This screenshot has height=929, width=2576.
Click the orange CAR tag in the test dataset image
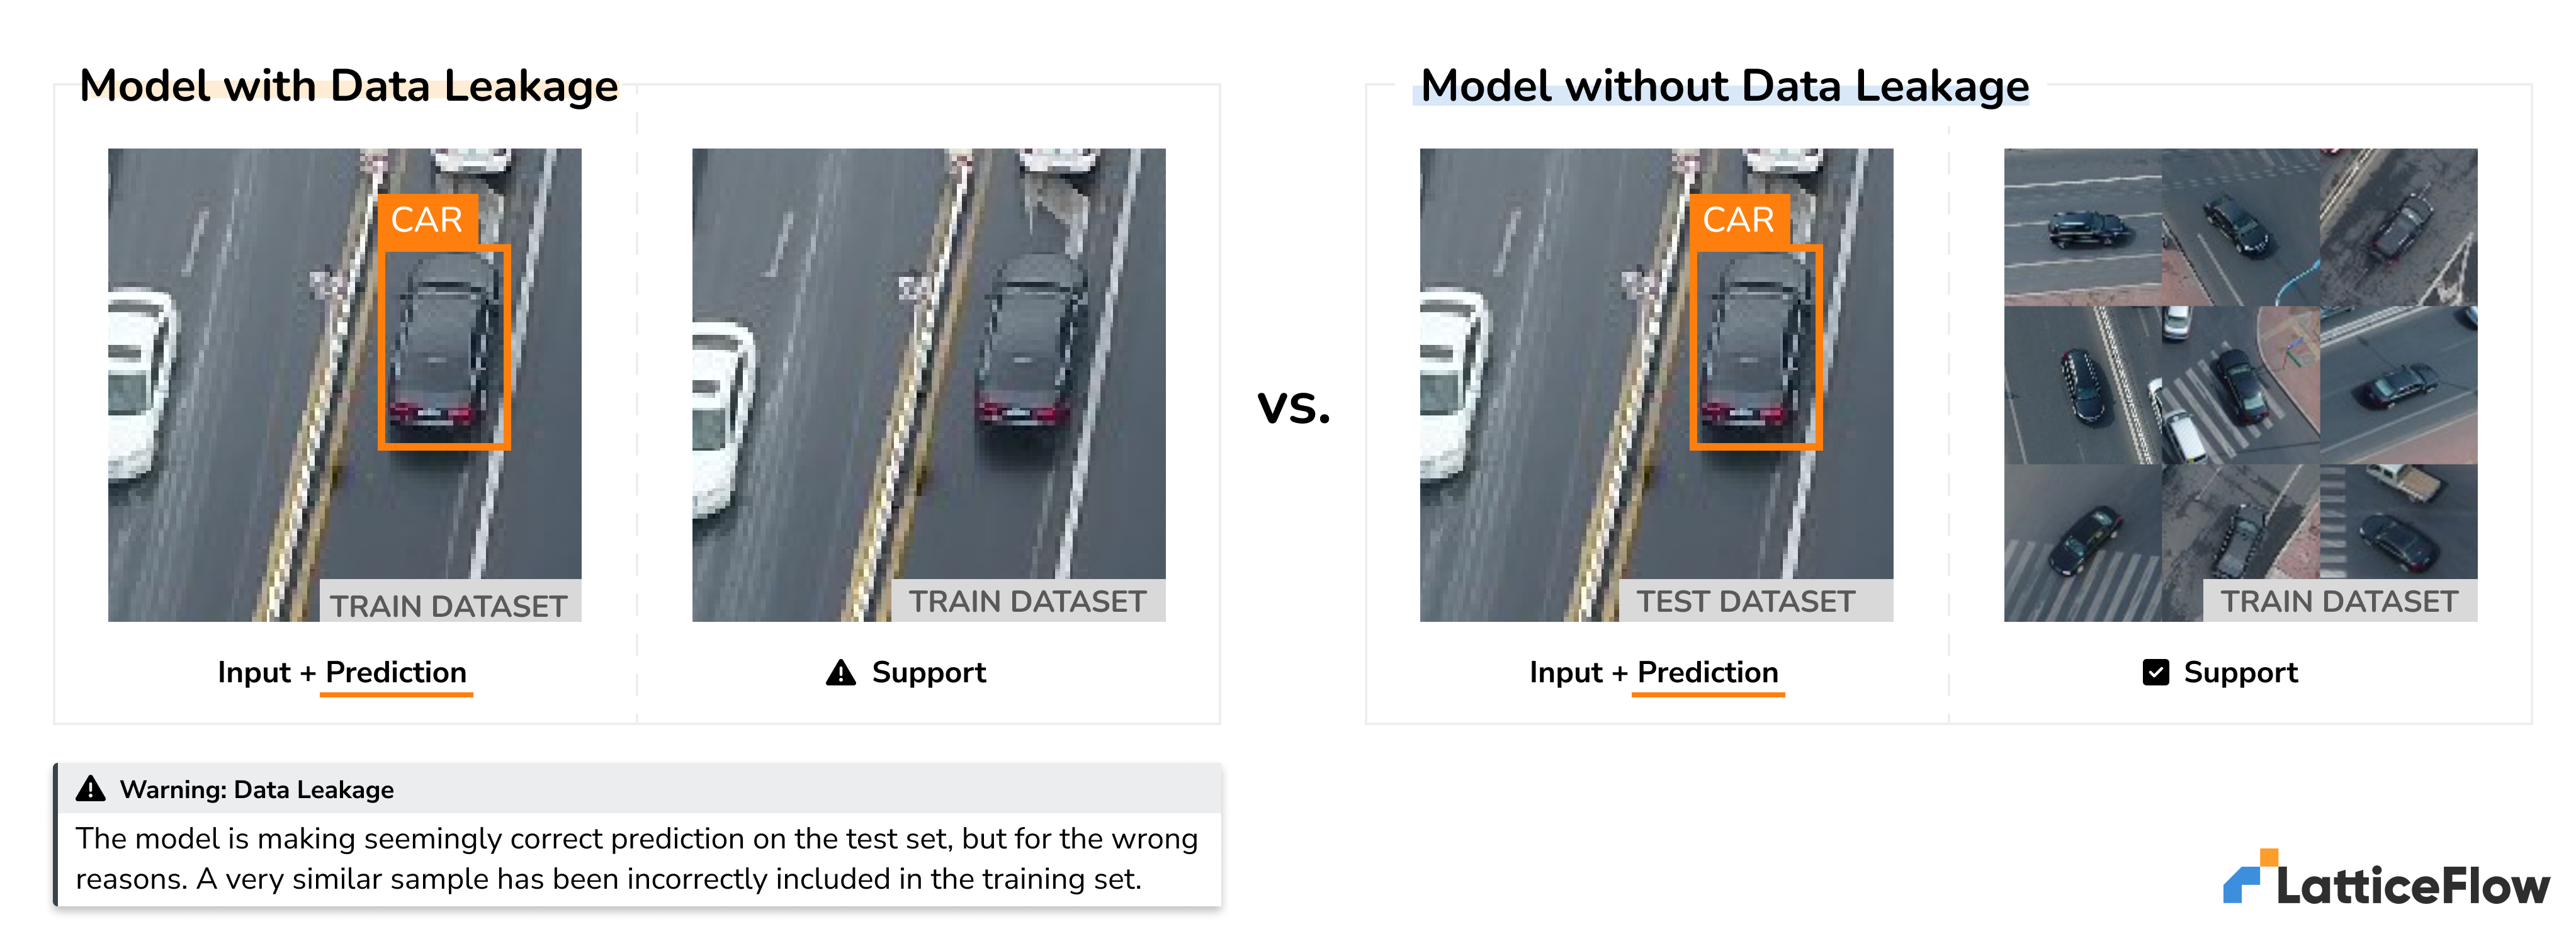pyautogui.click(x=1738, y=220)
